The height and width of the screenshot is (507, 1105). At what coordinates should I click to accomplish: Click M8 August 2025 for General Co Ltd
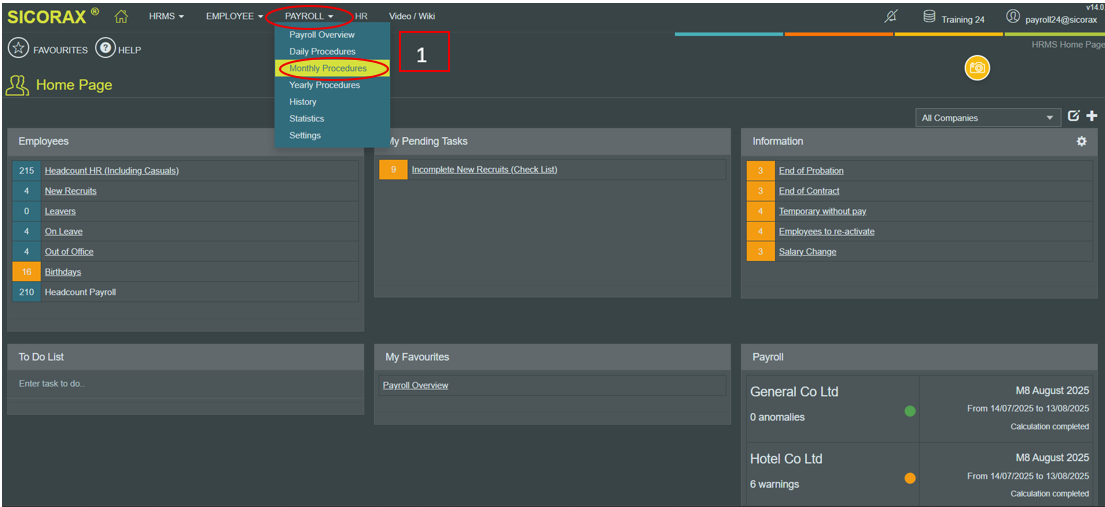coord(1052,391)
